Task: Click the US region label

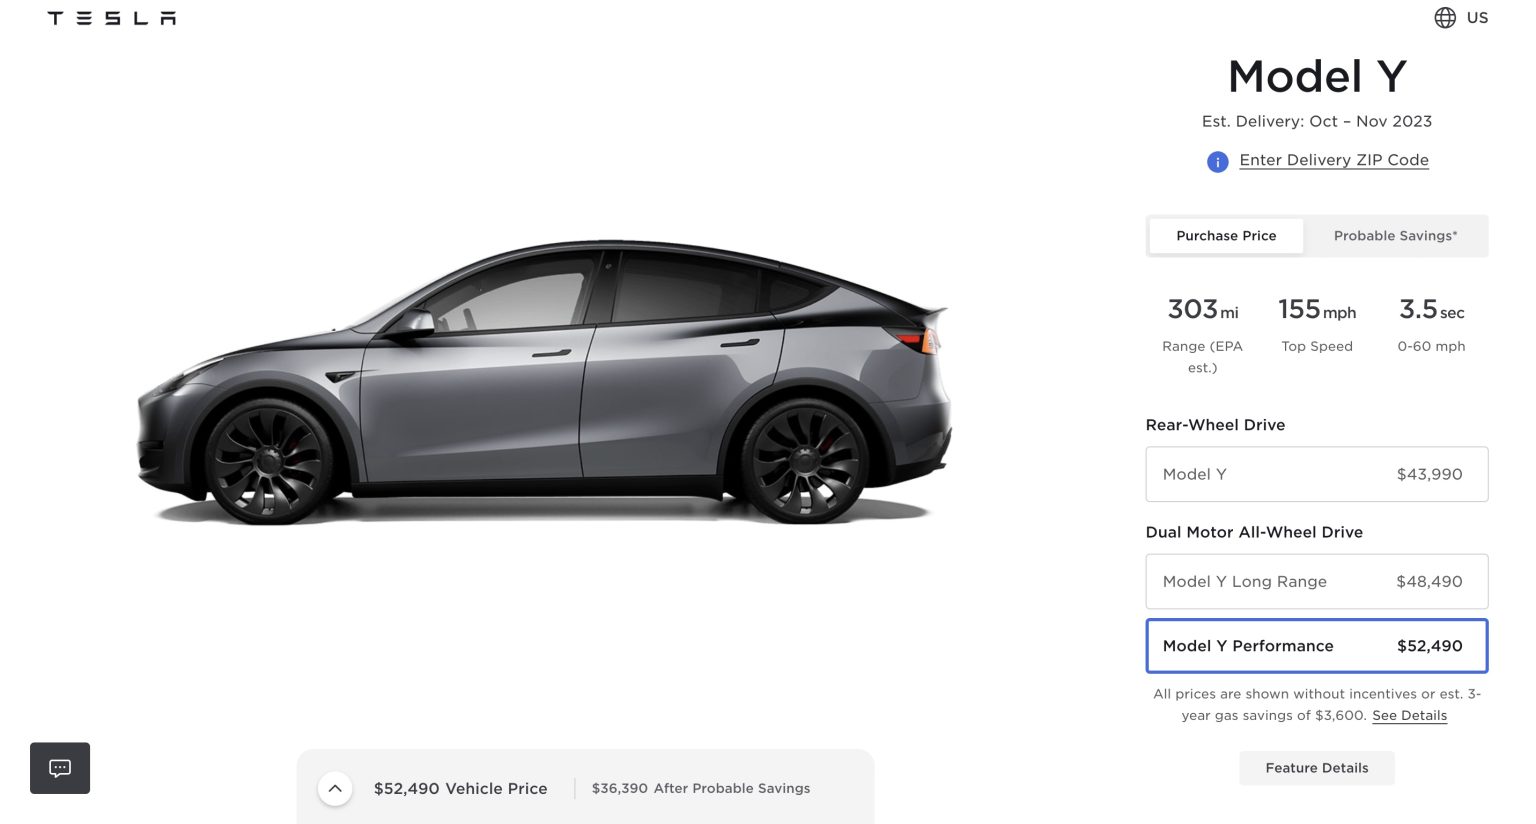Action: pos(1477,18)
